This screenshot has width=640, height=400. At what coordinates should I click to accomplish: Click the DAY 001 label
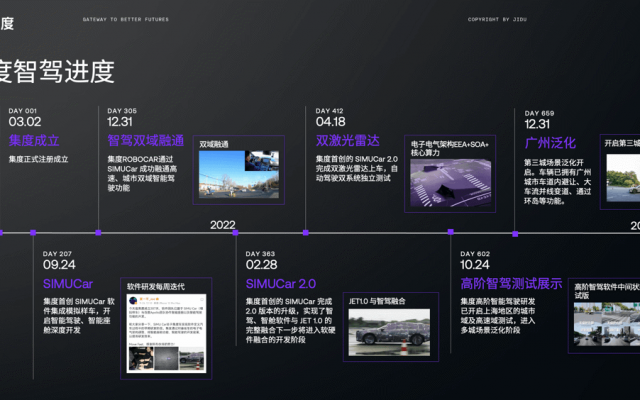[22, 111]
